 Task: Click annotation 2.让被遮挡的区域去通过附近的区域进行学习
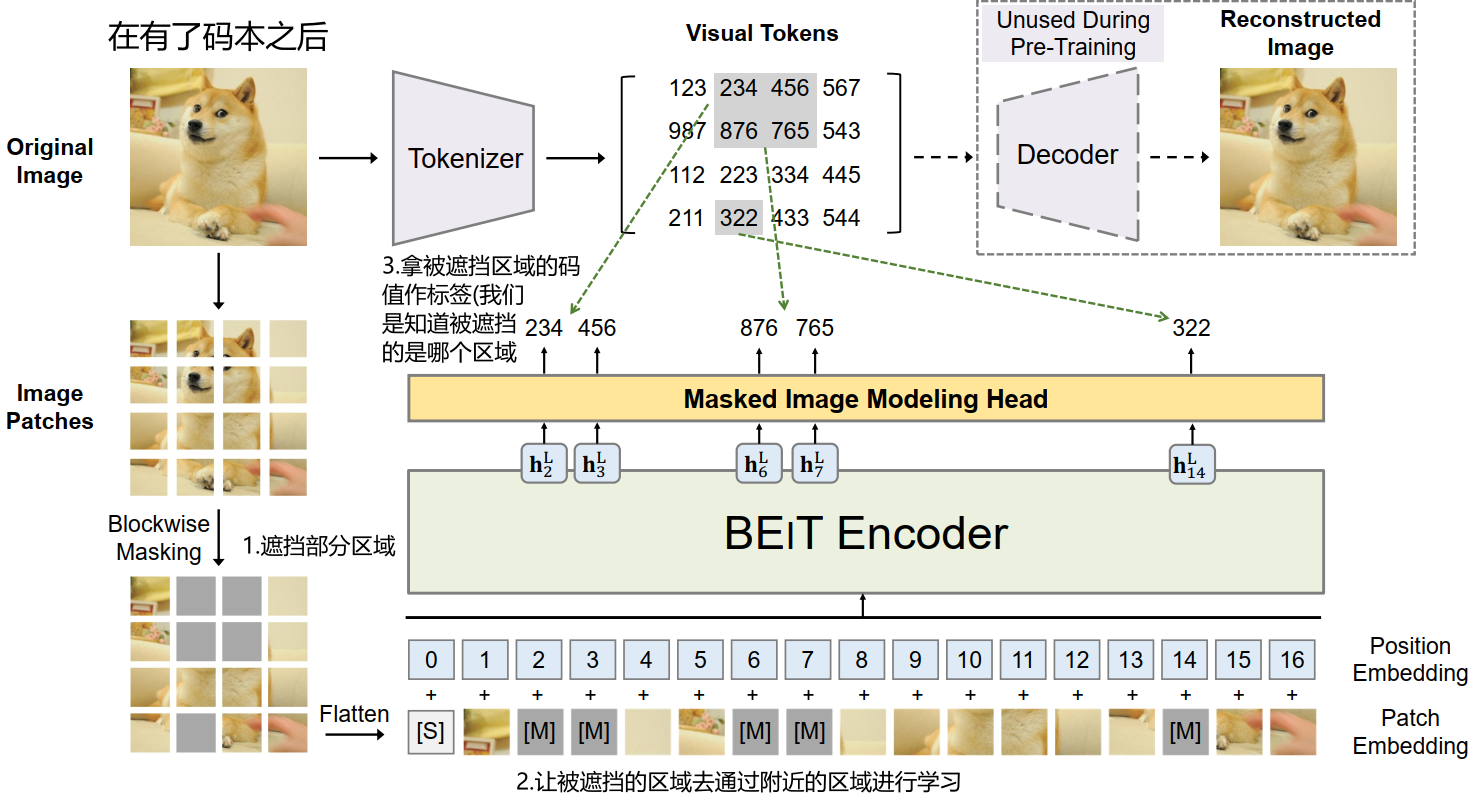tap(738, 782)
